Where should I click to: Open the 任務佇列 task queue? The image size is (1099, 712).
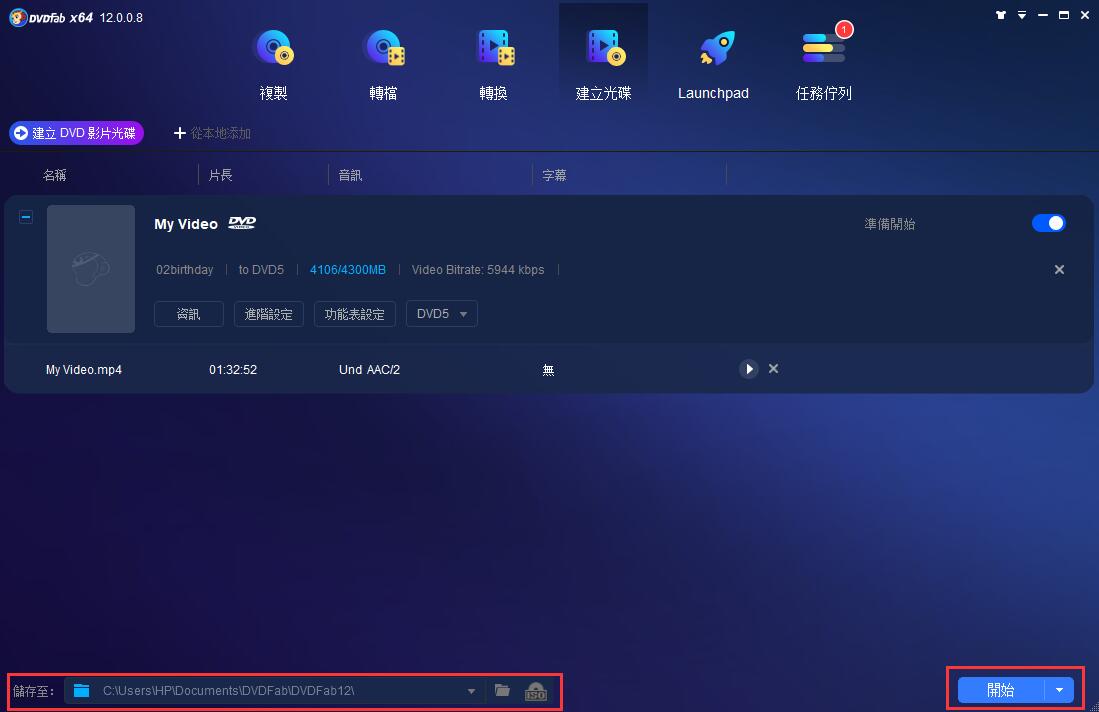point(824,64)
